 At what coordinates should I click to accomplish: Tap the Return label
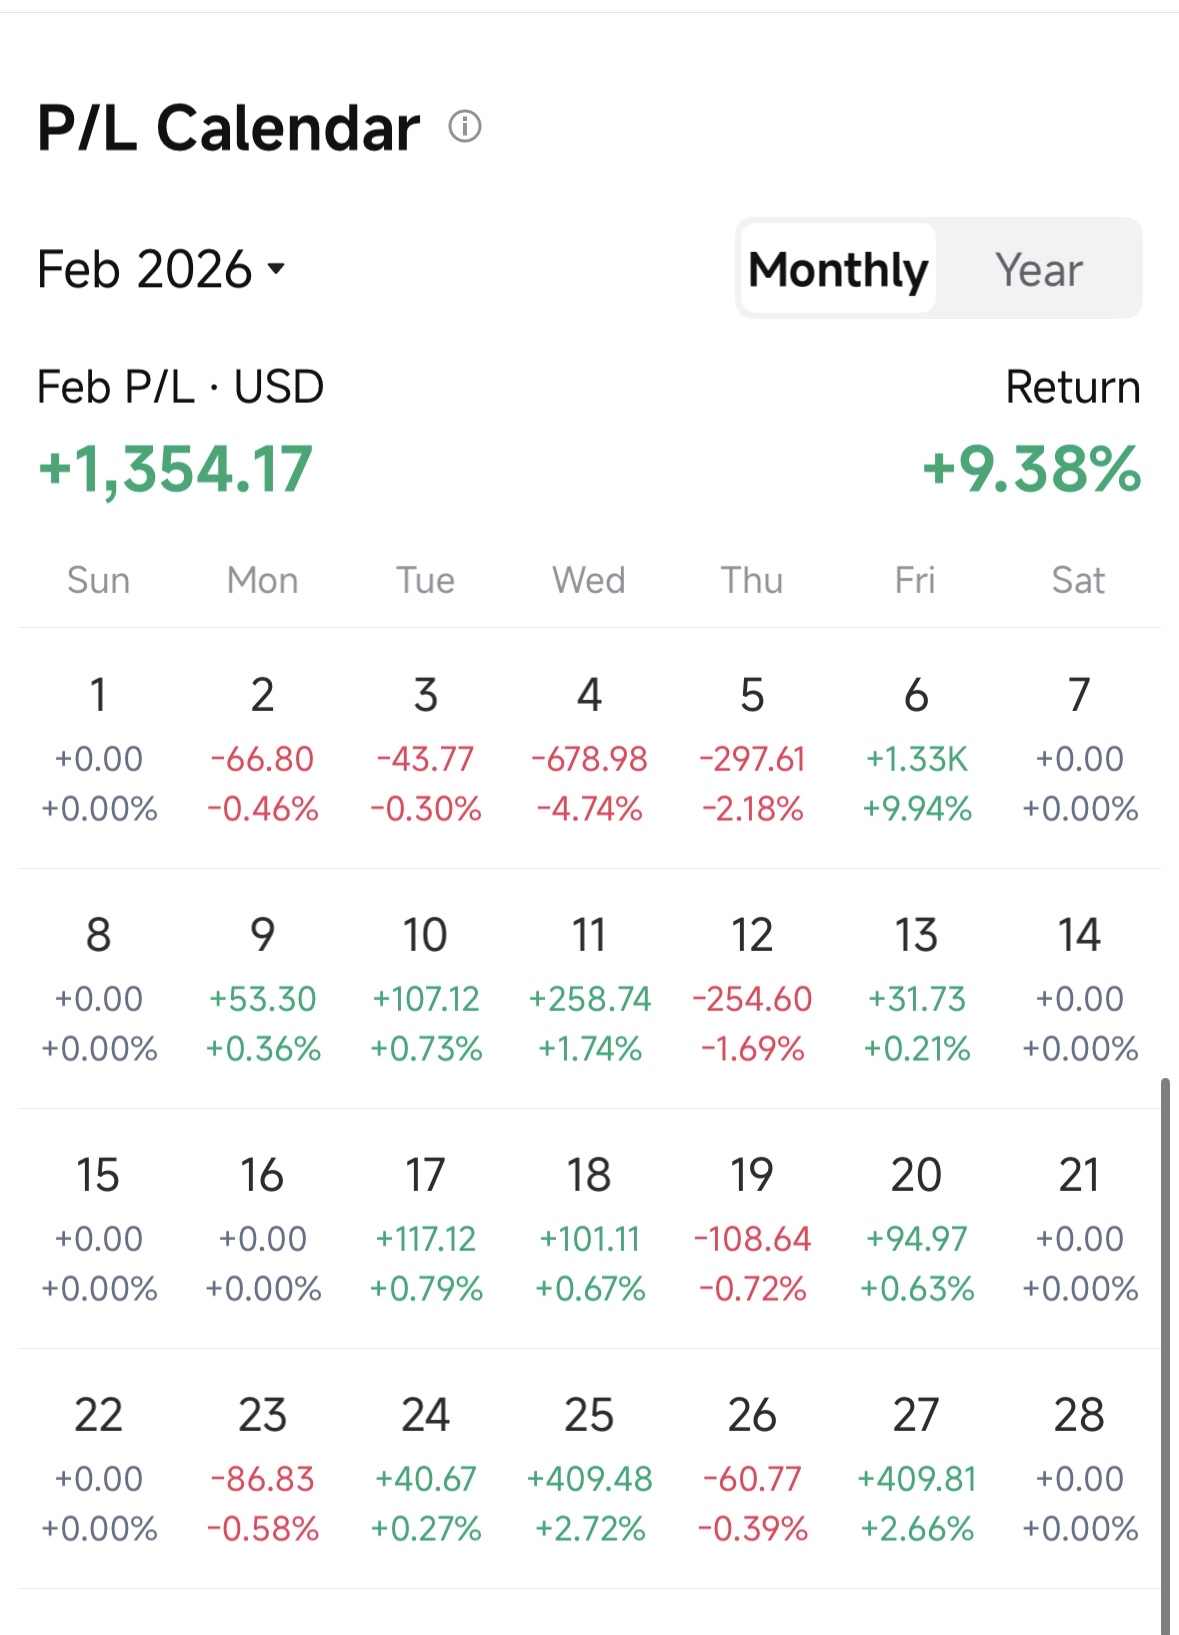(1073, 387)
